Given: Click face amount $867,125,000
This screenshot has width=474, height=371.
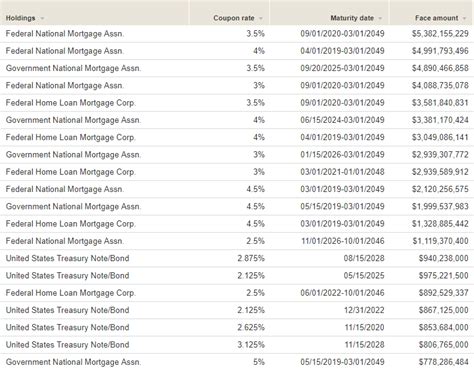Looking at the screenshot, I should click(444, 310).
